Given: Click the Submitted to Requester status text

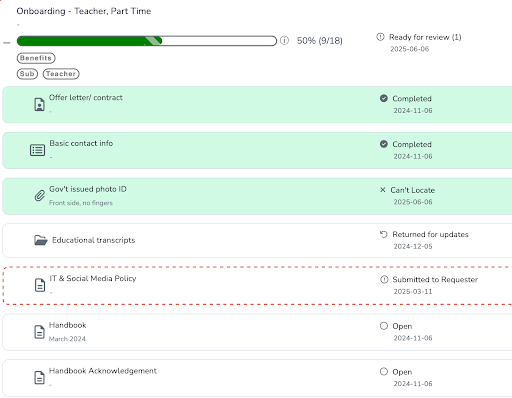Looking at the screenshot, I should (x=435, y=279).
